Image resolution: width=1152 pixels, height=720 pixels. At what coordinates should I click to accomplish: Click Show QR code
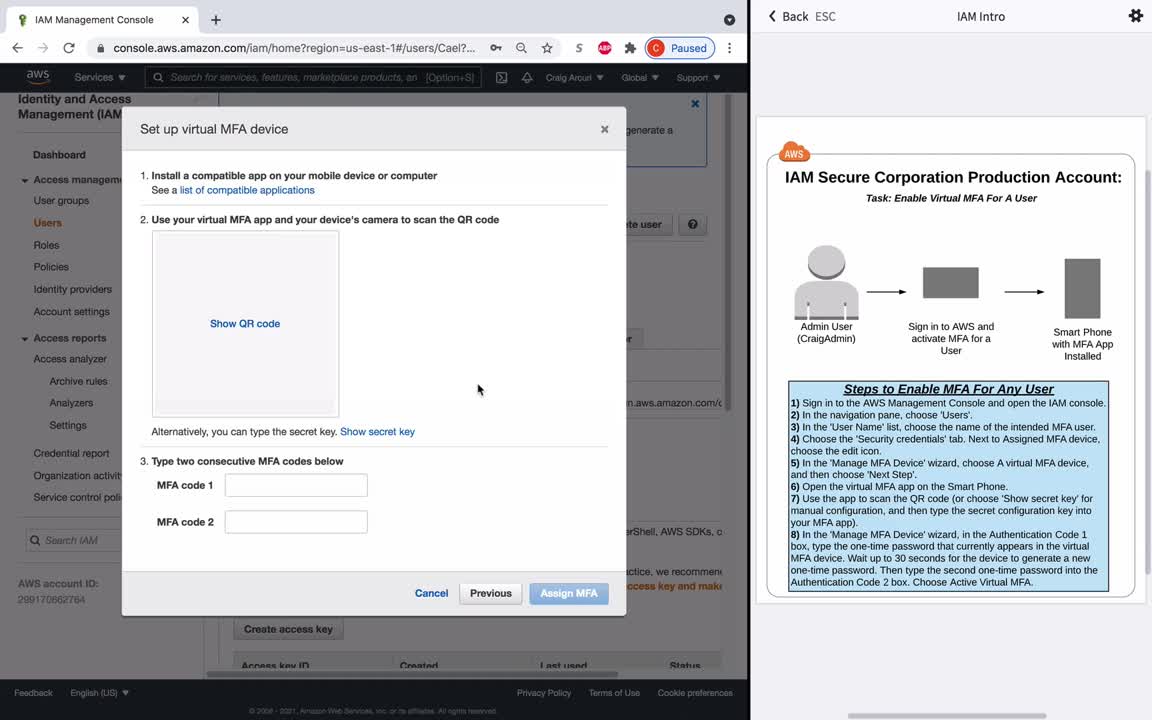[245, 323]
